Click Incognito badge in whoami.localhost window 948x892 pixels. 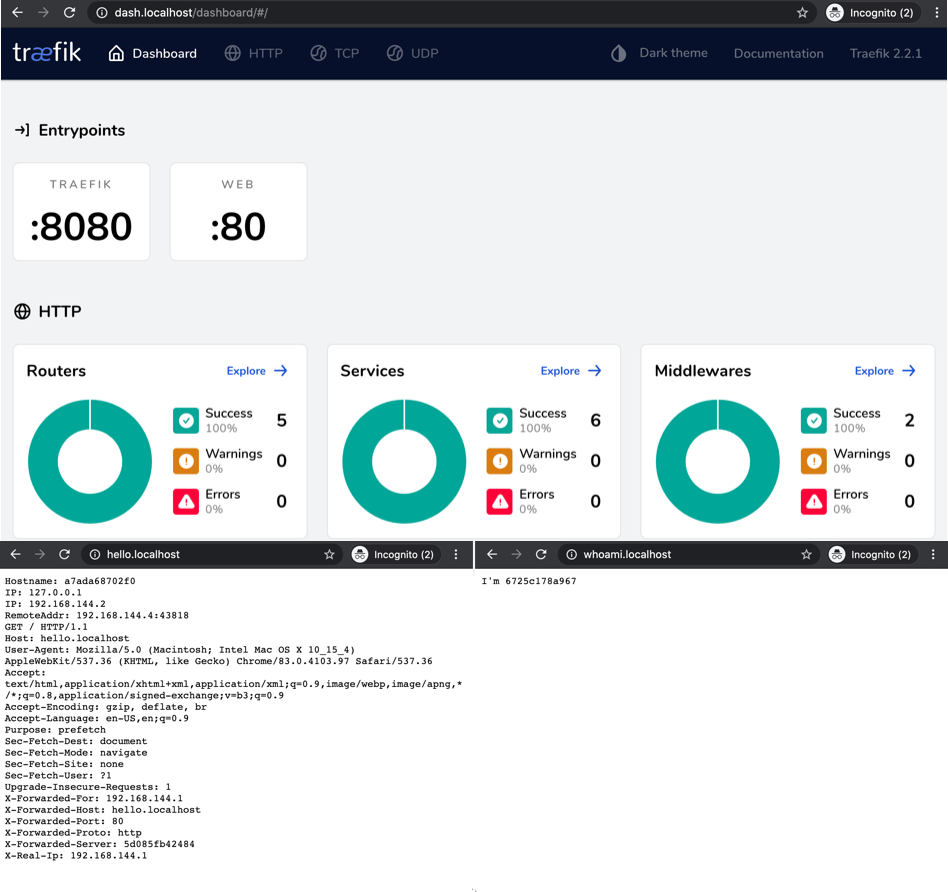click(x=871, y=555)
